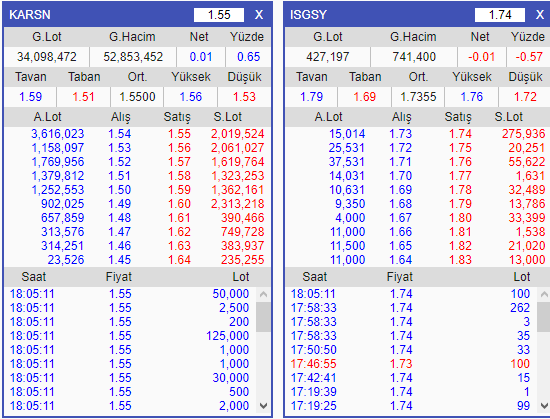Click the ISGSY Saat column header

click(x=315, y=277)
